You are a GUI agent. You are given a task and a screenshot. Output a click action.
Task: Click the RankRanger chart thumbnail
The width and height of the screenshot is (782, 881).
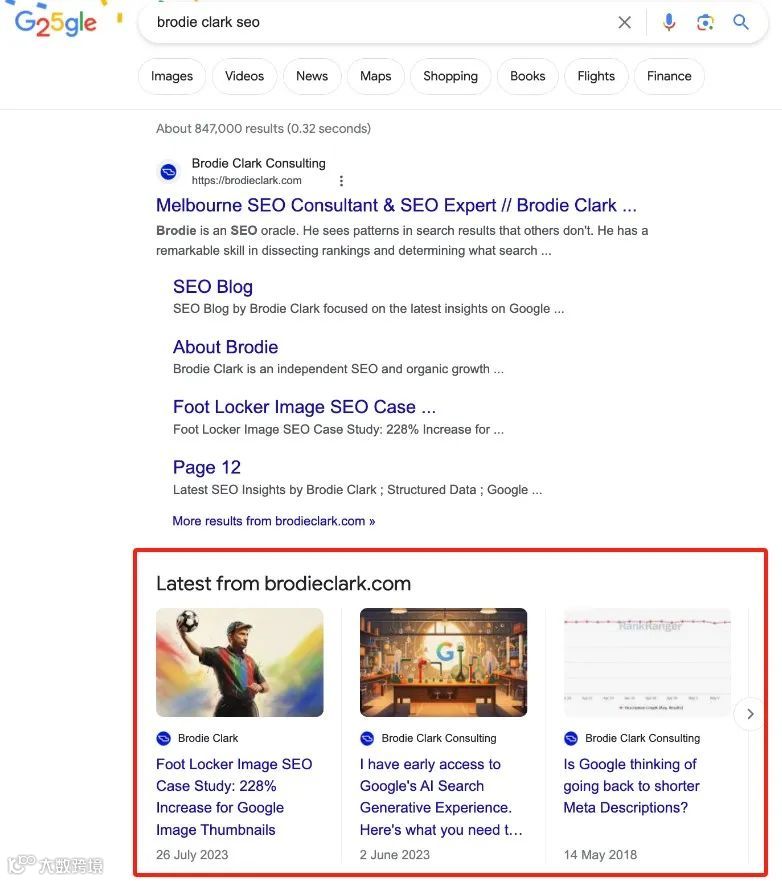647,662
